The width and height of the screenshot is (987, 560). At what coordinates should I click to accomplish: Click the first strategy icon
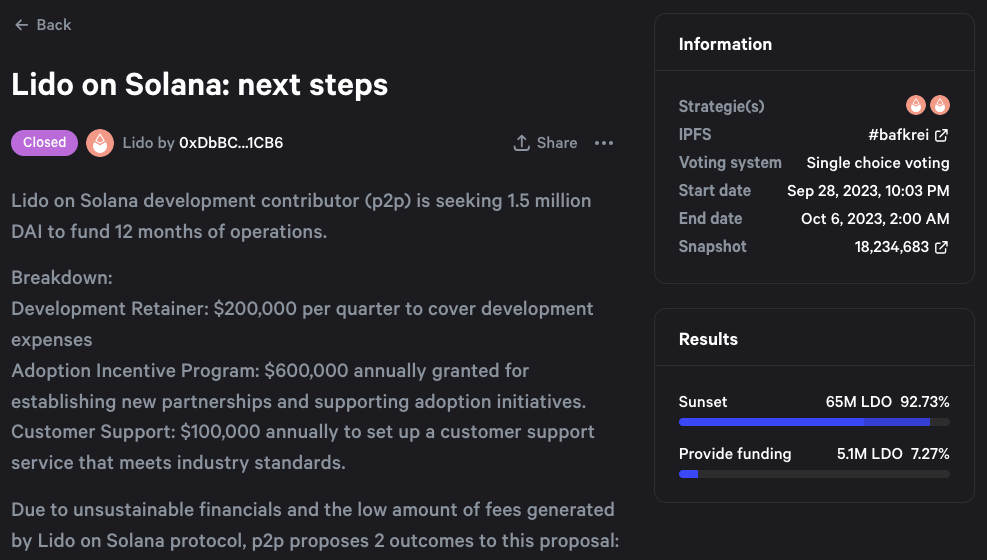point(915,106)
